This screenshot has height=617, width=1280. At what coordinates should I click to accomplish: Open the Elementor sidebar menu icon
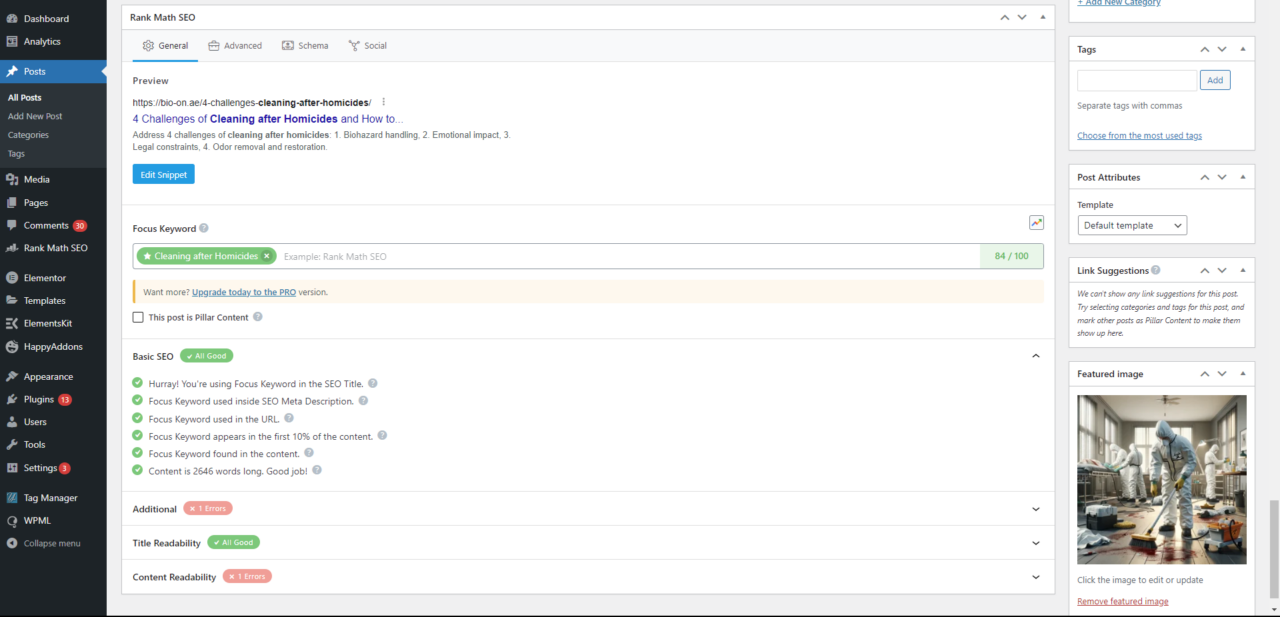coord(12,278)
